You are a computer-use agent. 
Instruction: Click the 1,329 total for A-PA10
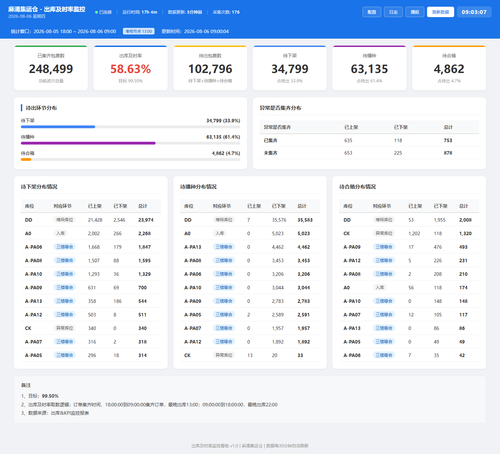coord(144,274)
